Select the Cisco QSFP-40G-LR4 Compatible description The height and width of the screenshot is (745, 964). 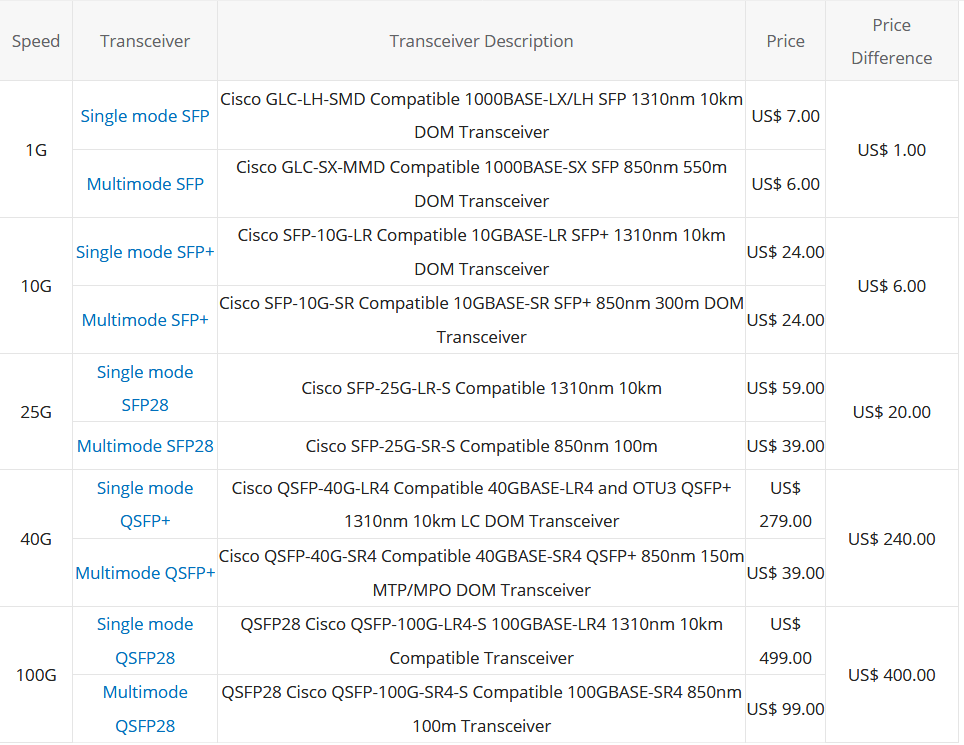coord(481,505)
